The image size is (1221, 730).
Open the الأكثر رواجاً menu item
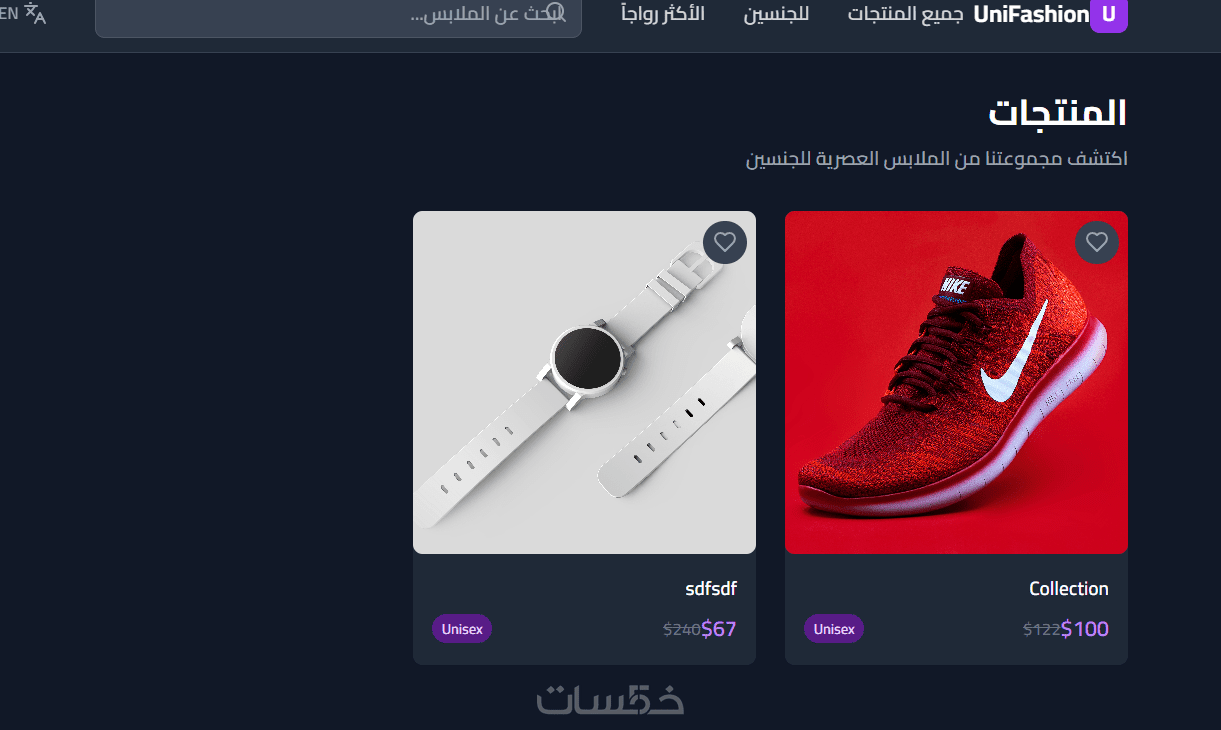(663, 14)
